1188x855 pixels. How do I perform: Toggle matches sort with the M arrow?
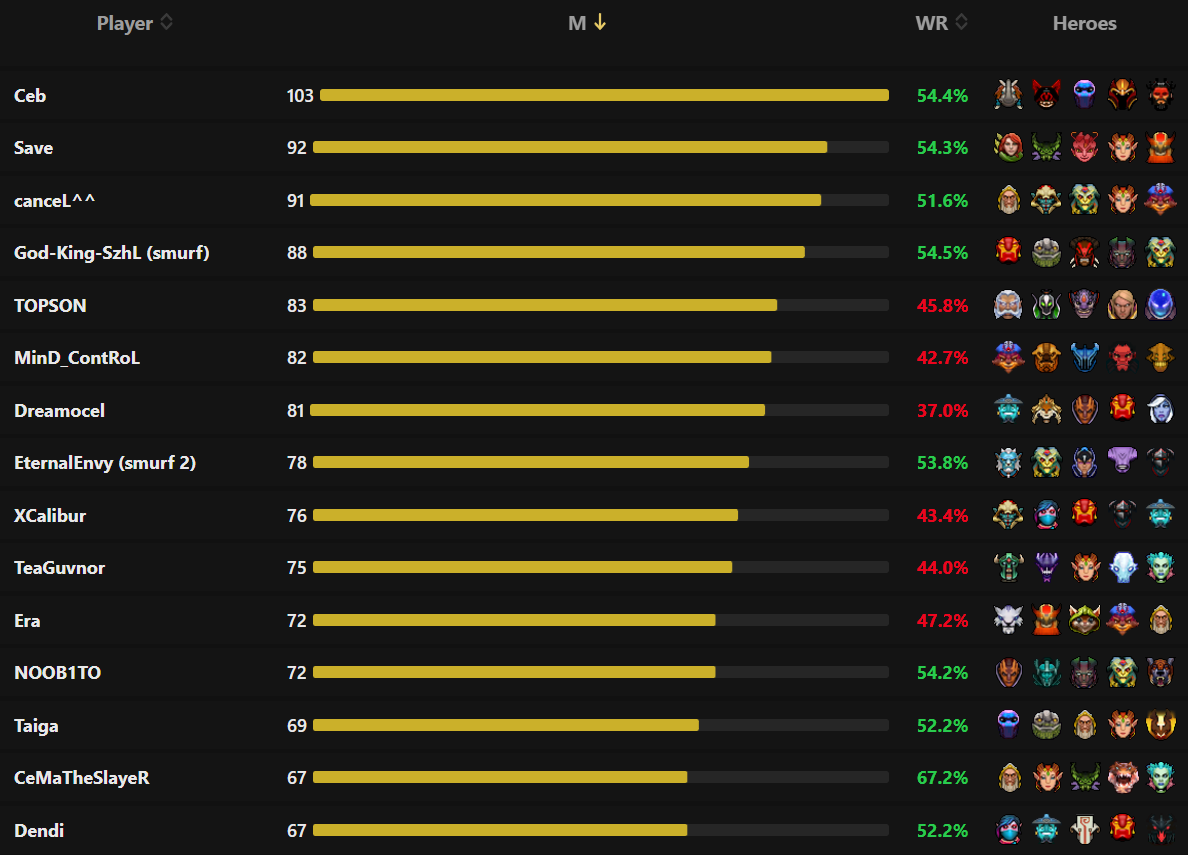click(x=600, y=22)
